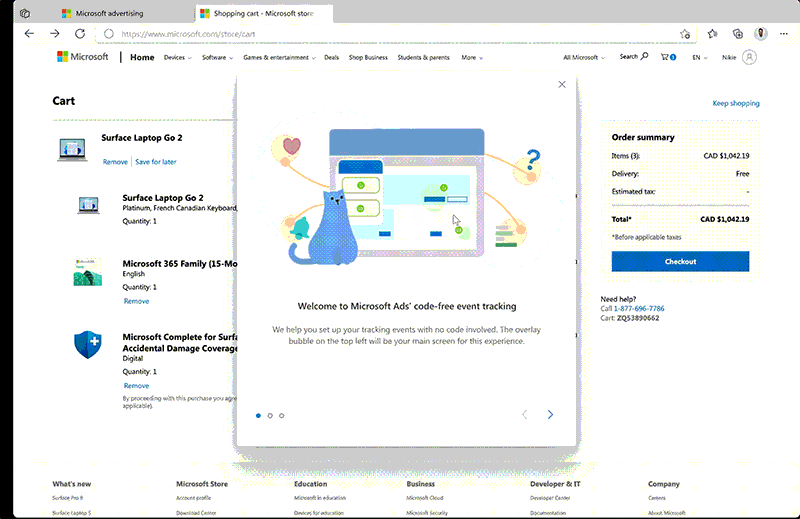Screen dimensions: 800x519
Task: Click the browser Forward arrow
Action: (55, 34)
